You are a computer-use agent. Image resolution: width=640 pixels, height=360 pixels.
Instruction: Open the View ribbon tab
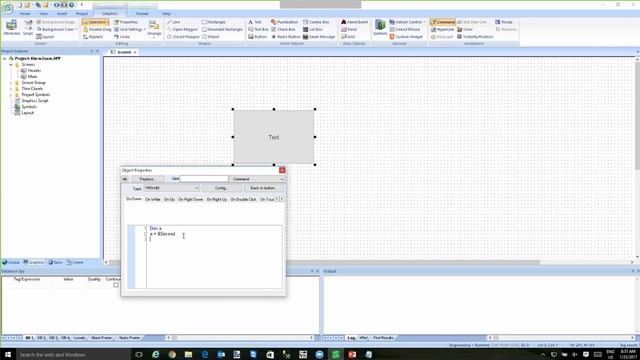43,13
